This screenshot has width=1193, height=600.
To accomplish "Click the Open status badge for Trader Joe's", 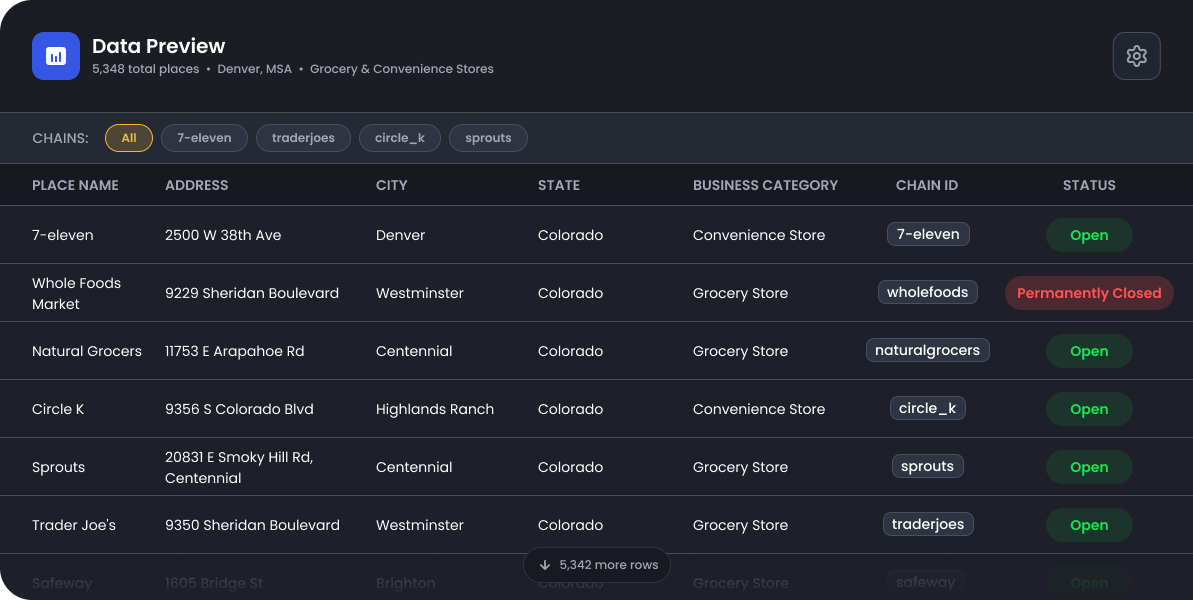I will 1089,525.
